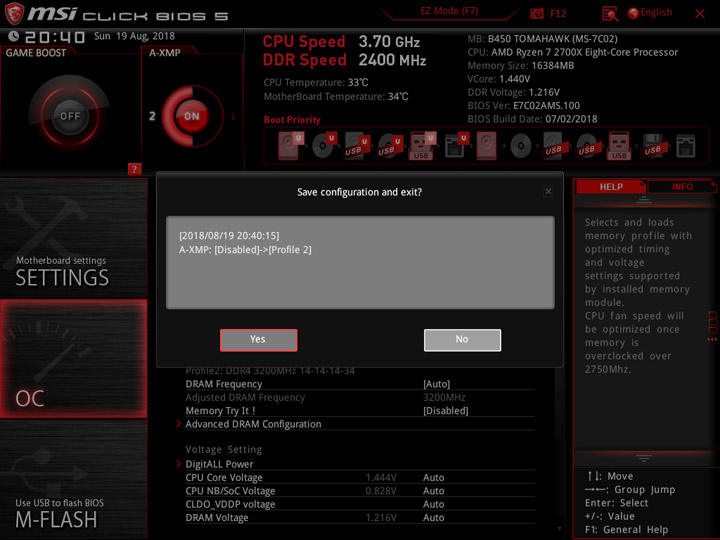Switch to EZ Mode (F7)
This screenshot has width=720, height=540.
pyautogui.click(x=450, y=11)
